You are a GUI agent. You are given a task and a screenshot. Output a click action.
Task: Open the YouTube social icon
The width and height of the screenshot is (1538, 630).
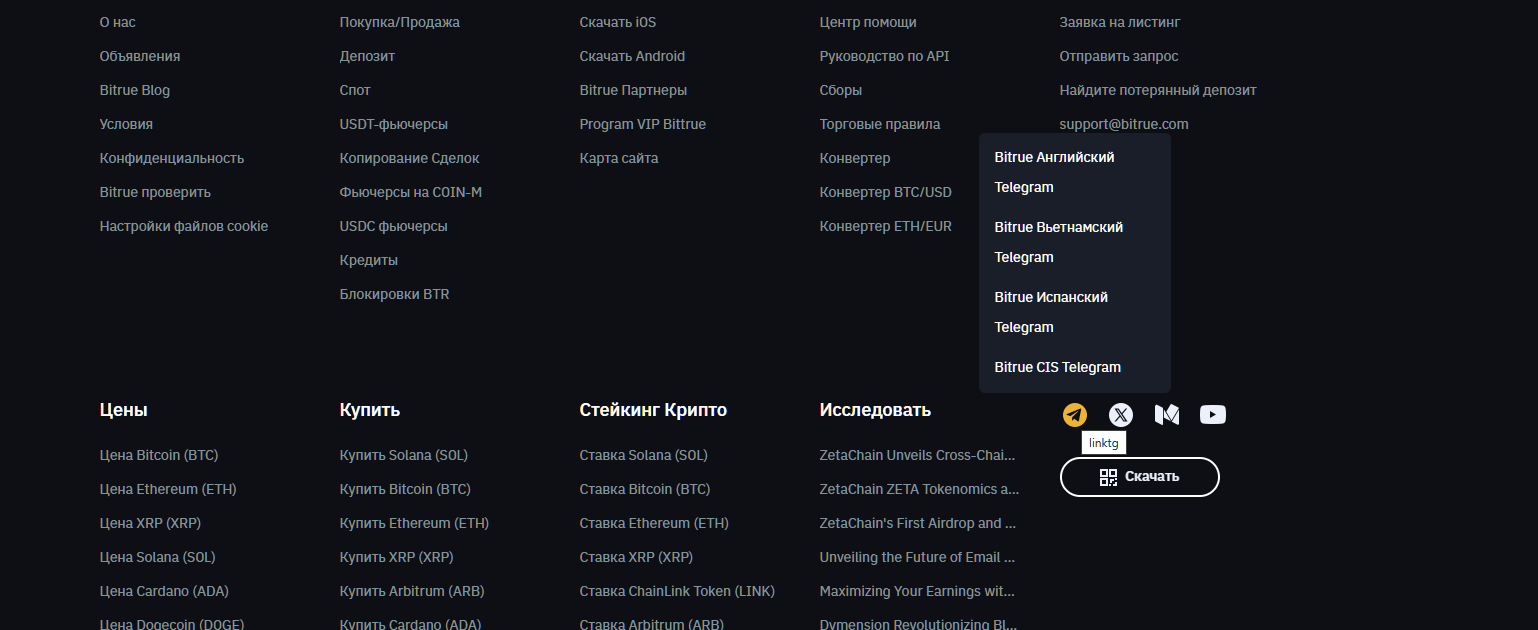pos(1213,415)
